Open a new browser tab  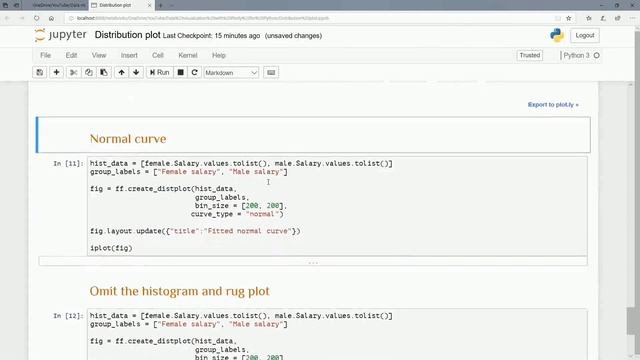[x=160, y=5]
